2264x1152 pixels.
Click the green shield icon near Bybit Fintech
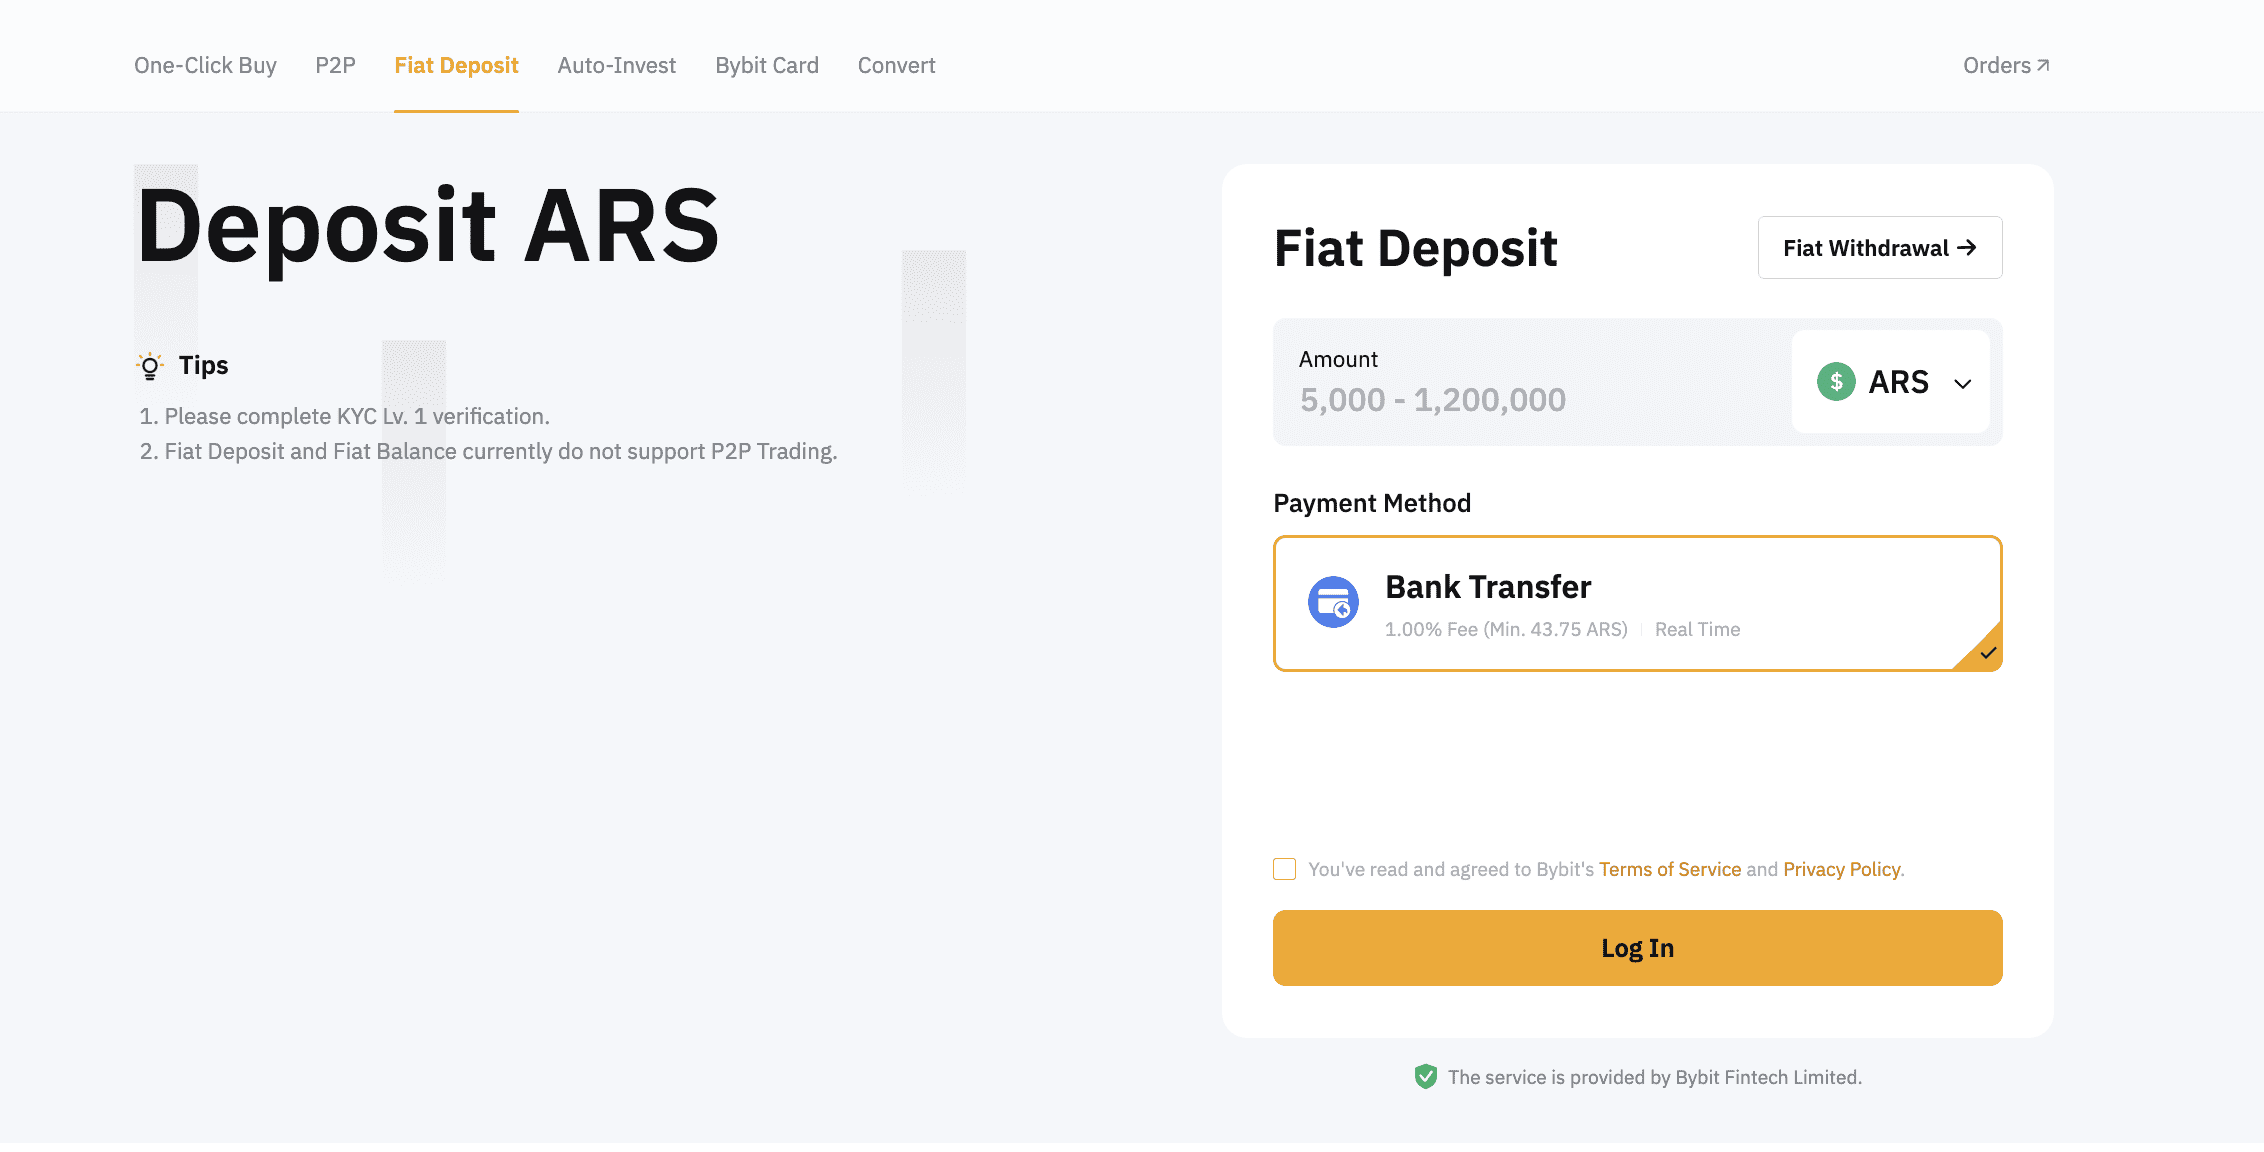1426,1077
